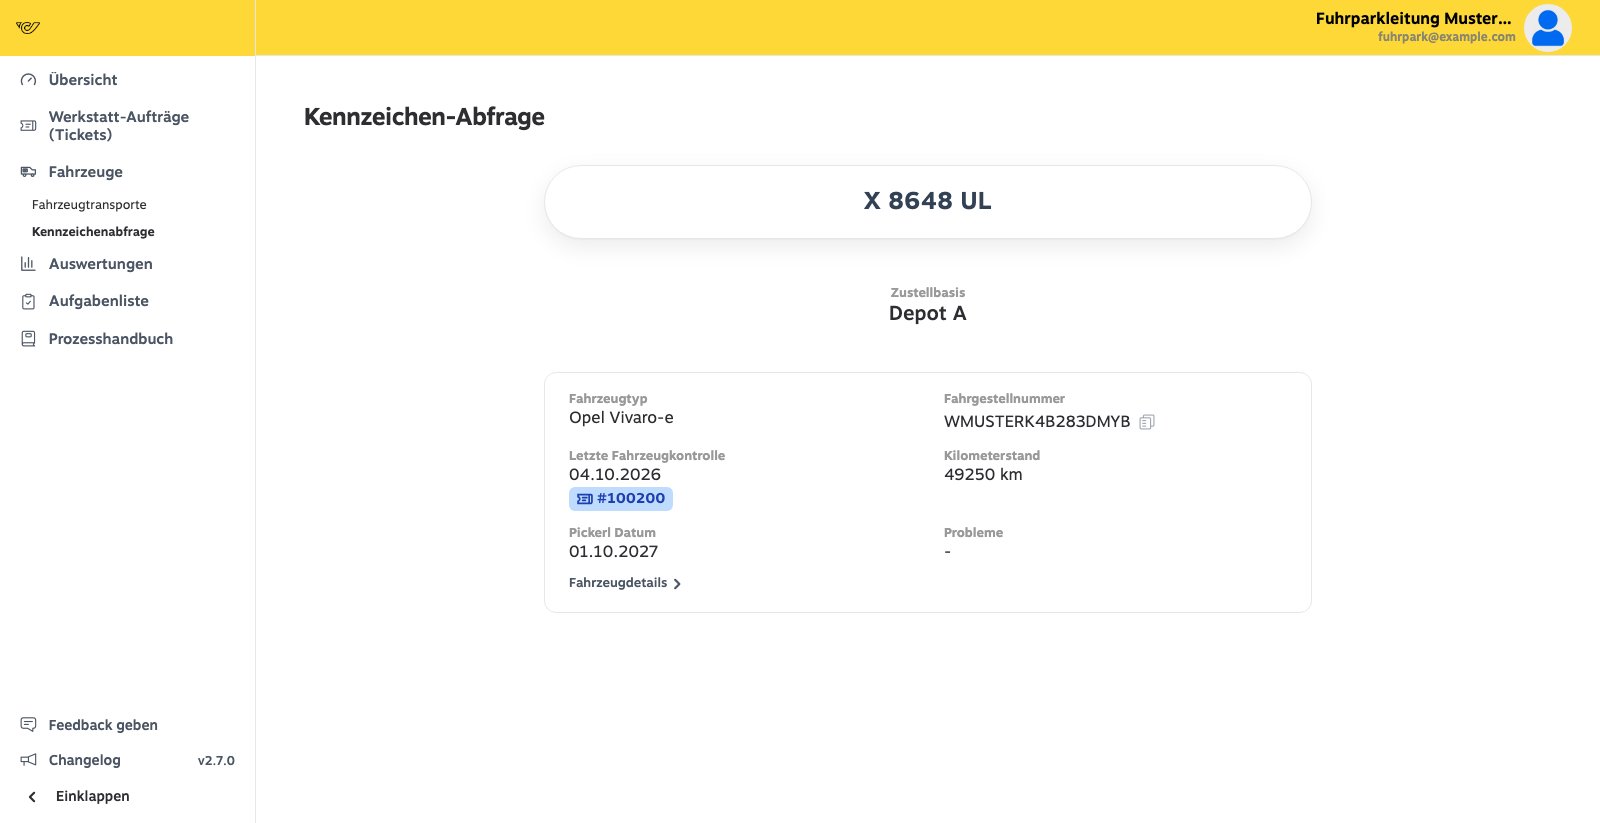Screen dimensions: 1600x823
Task: Select the Kennzeichenabfrage submenu item
Action: pyautogui.click(x=93, y=232)
